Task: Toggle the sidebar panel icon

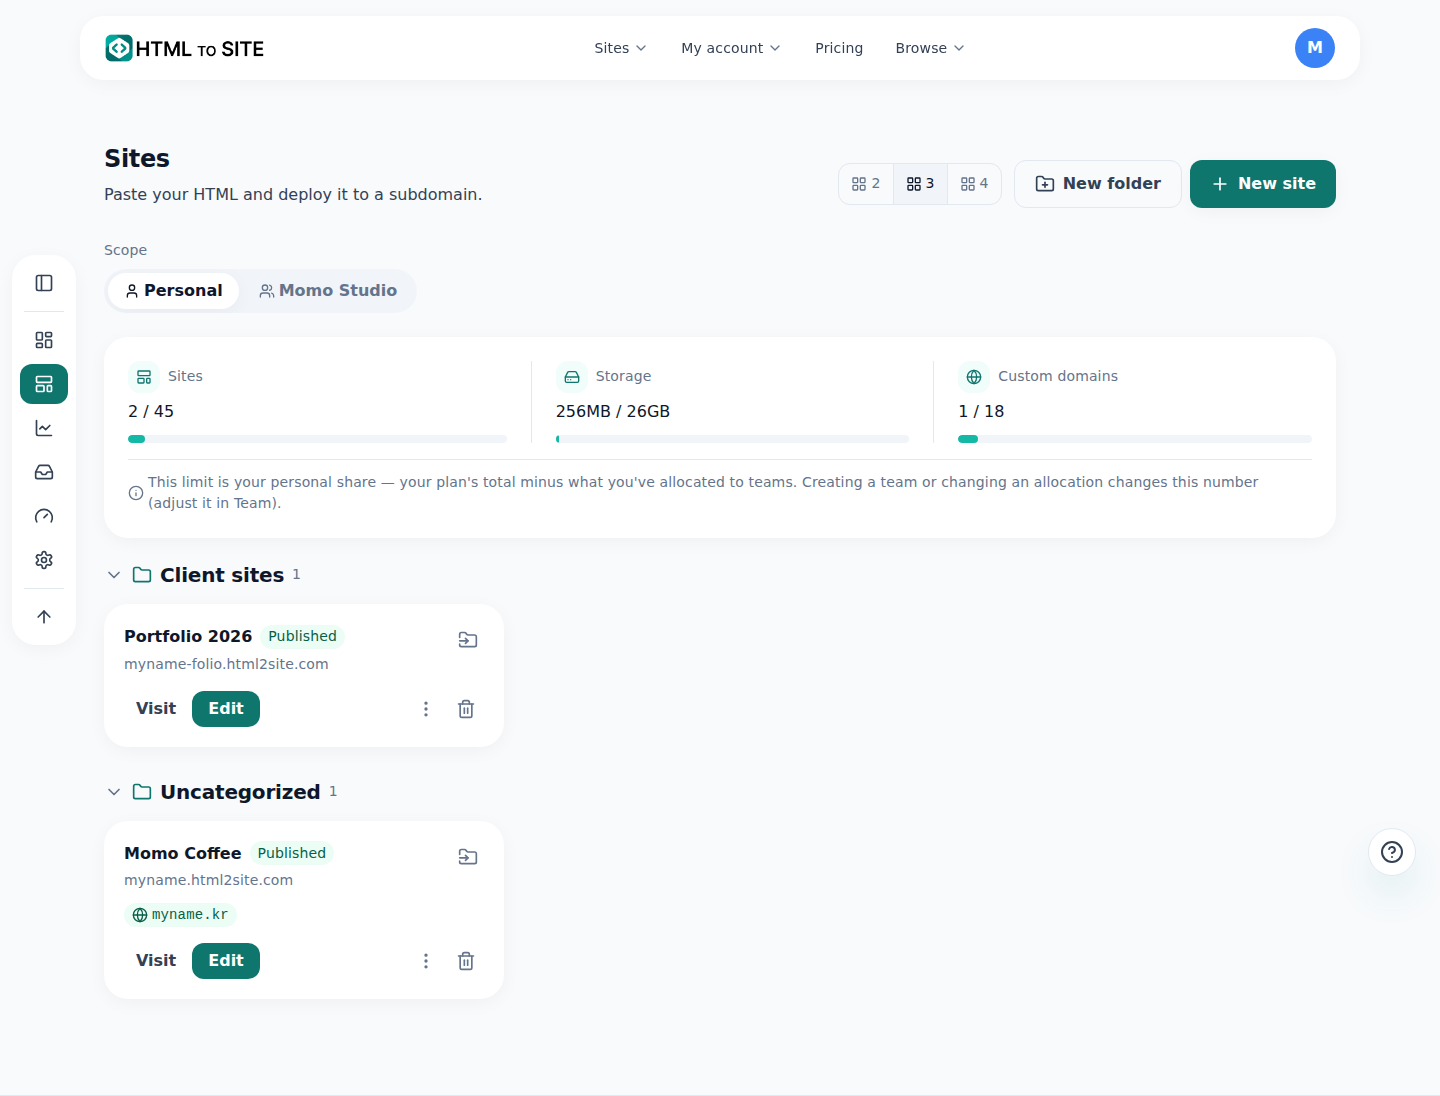Action: pos(44,283)
